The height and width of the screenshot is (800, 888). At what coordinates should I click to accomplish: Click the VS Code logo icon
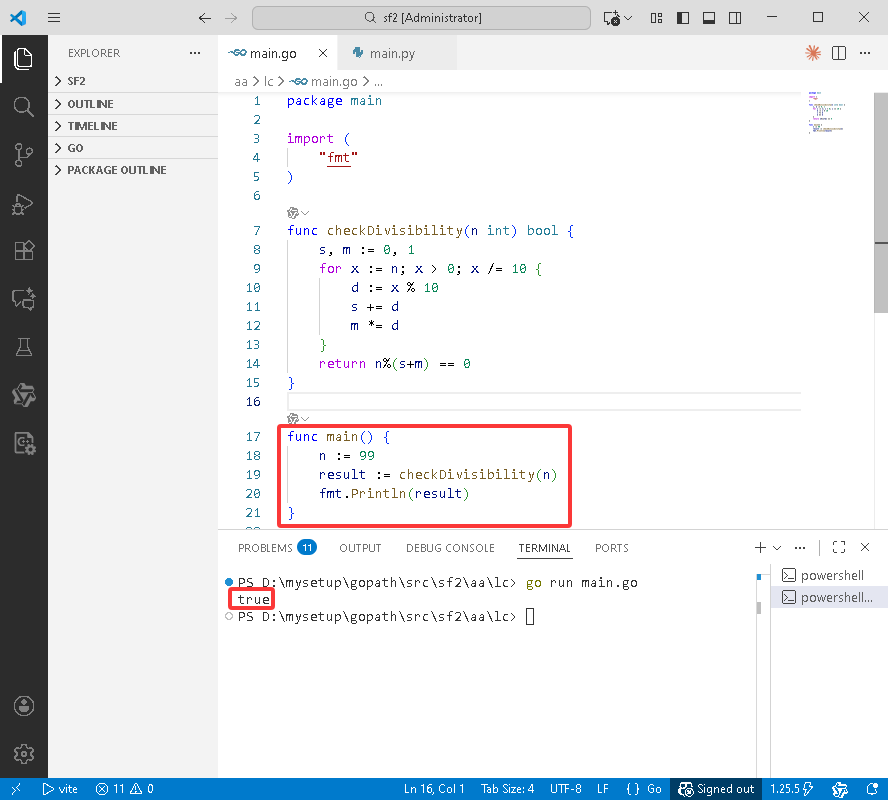(18, 18)
